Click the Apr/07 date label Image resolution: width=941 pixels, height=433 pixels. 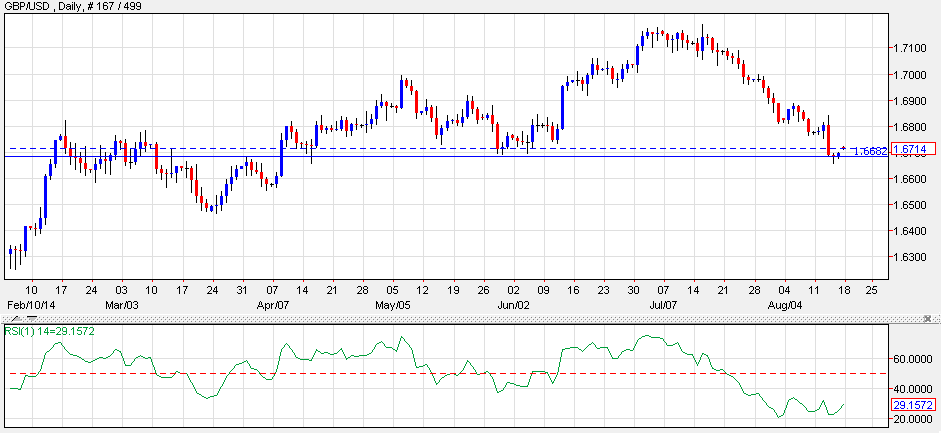tap(273, 303)
